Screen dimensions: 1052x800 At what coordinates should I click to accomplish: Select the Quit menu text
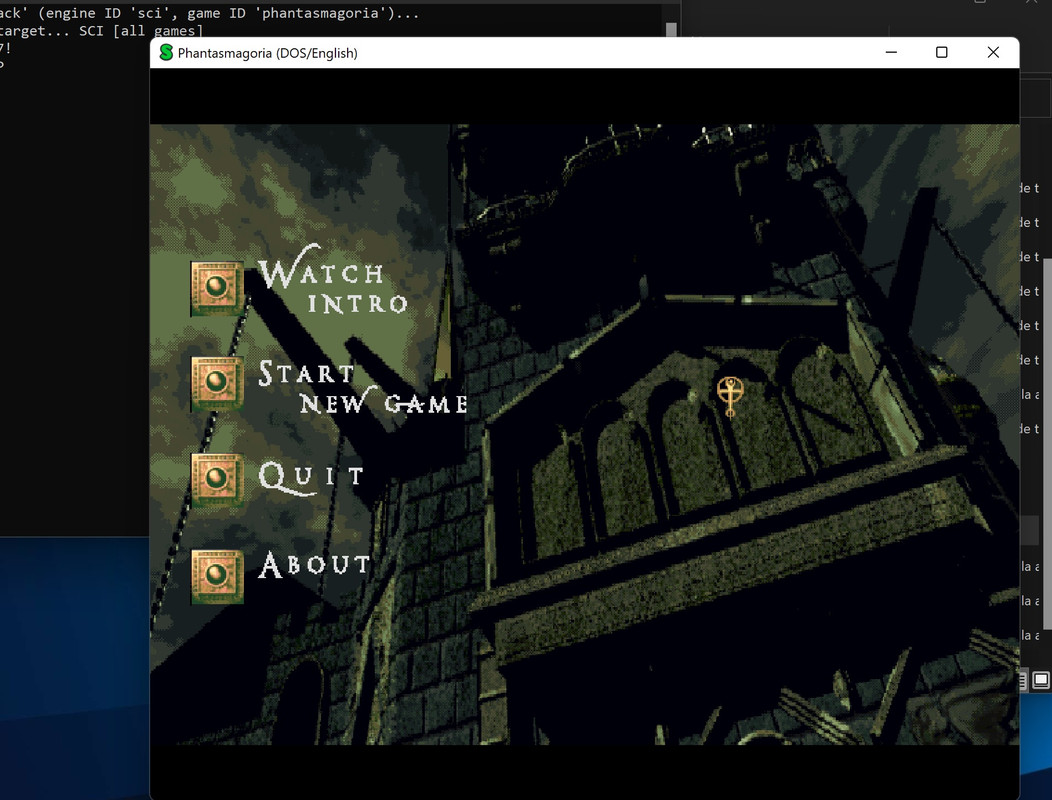tap(311, 477)
